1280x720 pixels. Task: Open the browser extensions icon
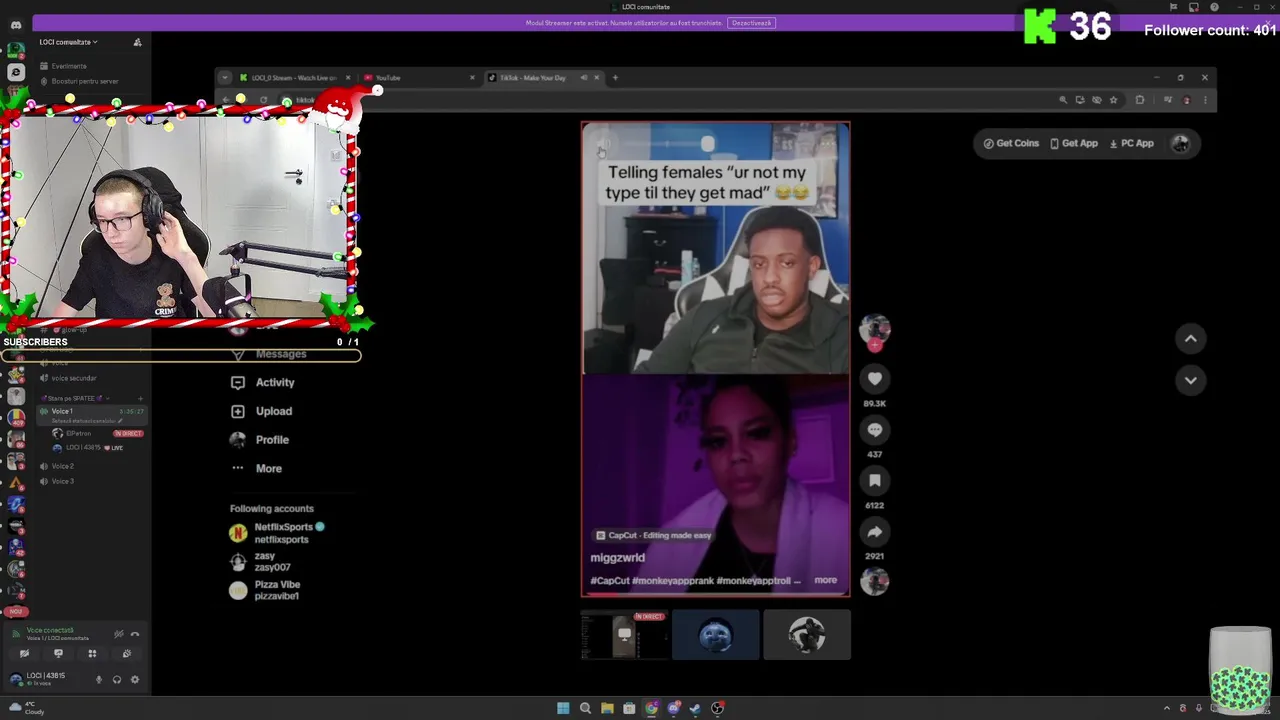1140,100
